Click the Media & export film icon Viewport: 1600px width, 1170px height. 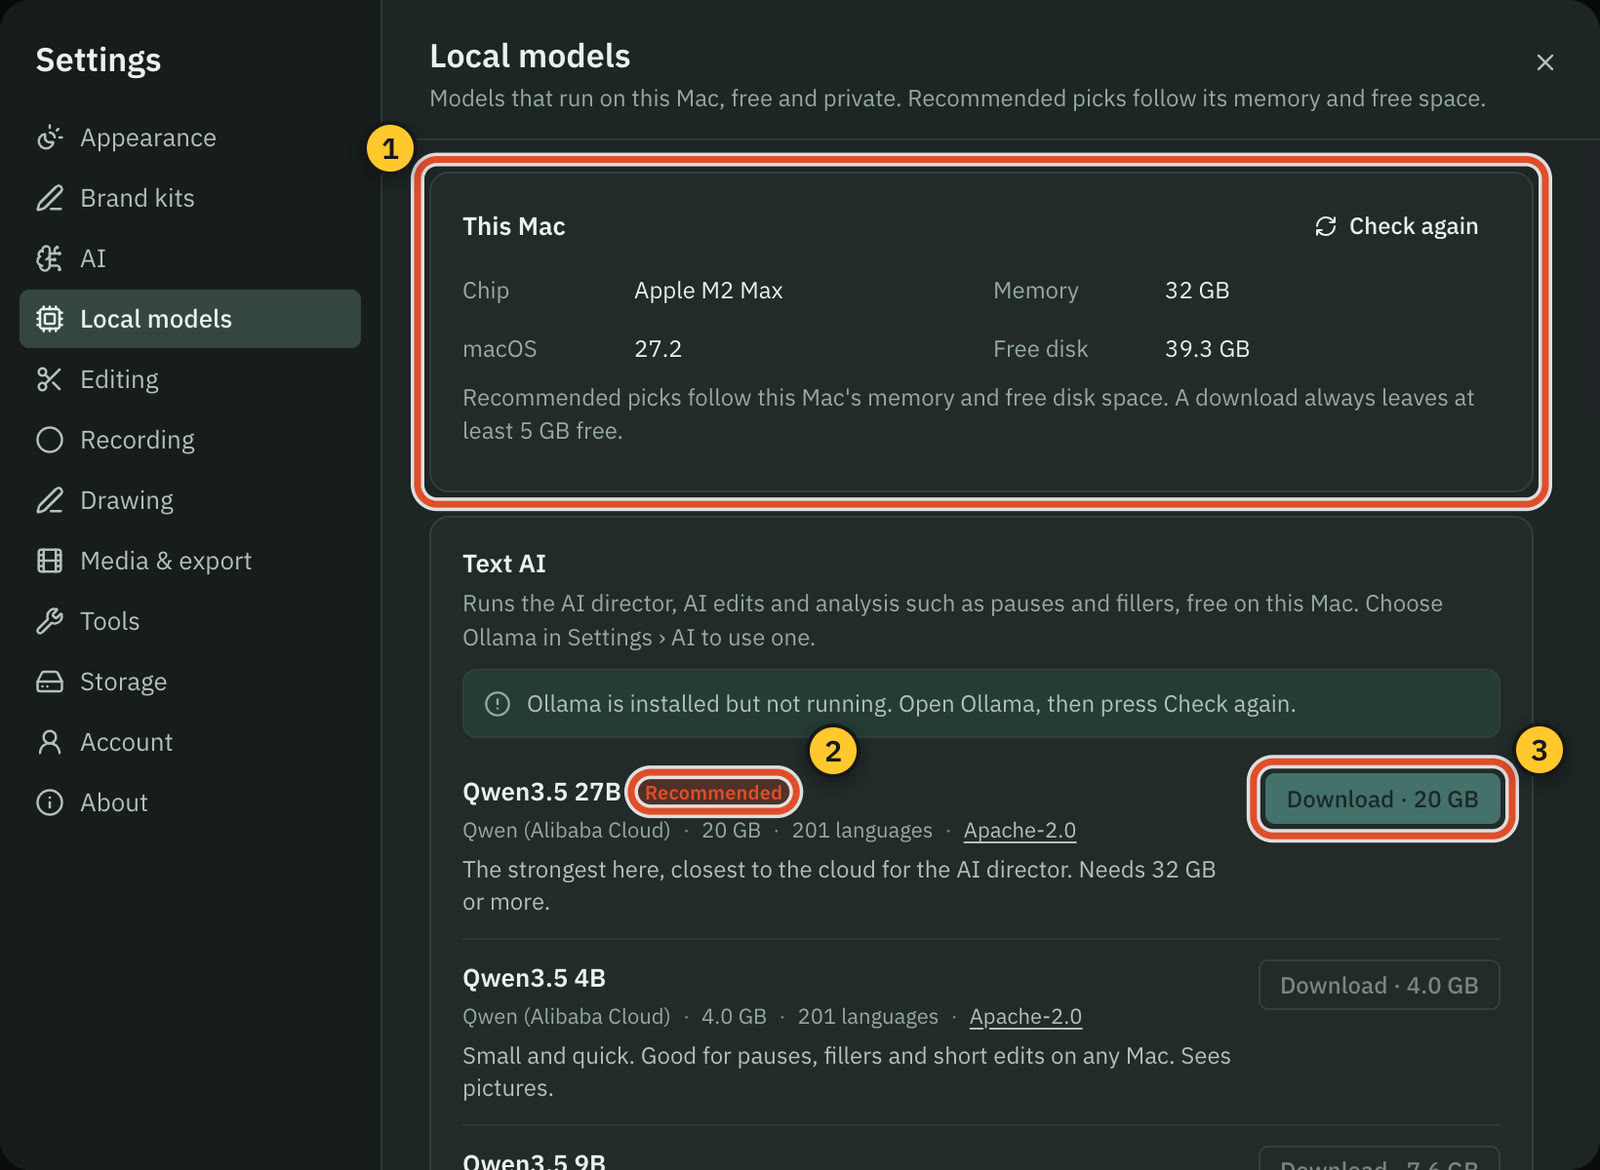pos(49,561)
